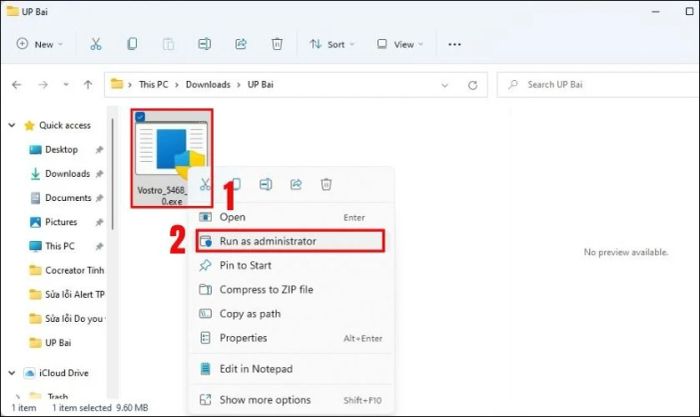Click the Search UP Bai field

click(598, 84)
